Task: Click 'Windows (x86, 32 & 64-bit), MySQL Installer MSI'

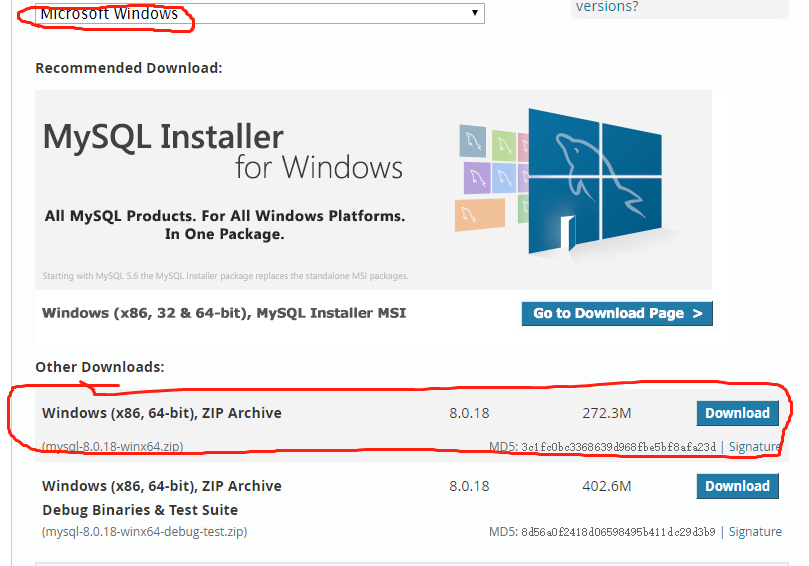Action: (x=224, y=313)
